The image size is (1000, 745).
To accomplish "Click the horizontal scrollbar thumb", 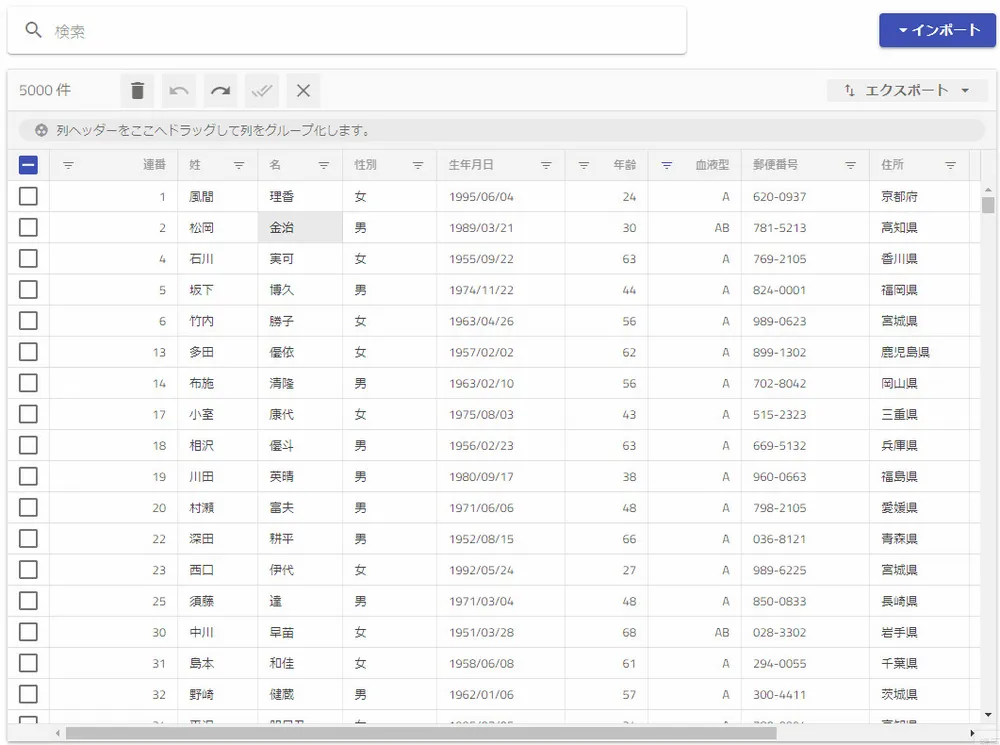I will [x=420, y=733].
